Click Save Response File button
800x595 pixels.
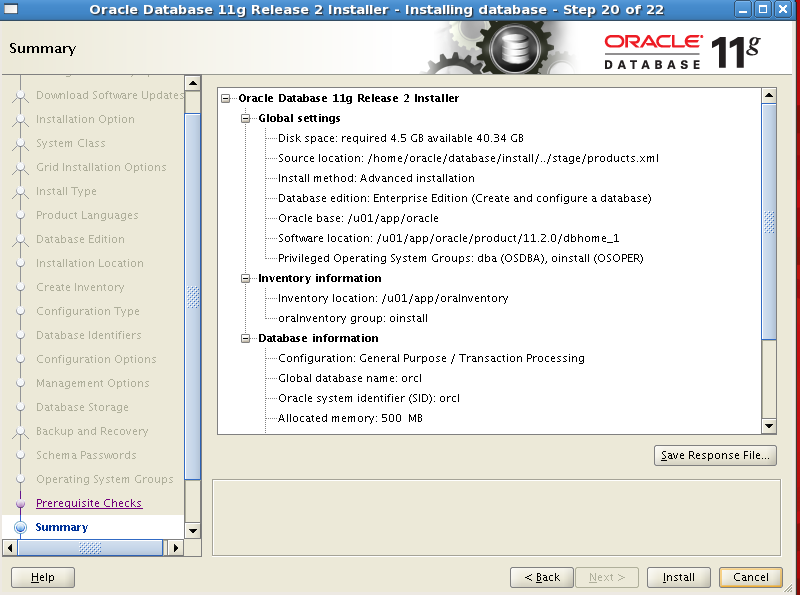coord(715,455)
